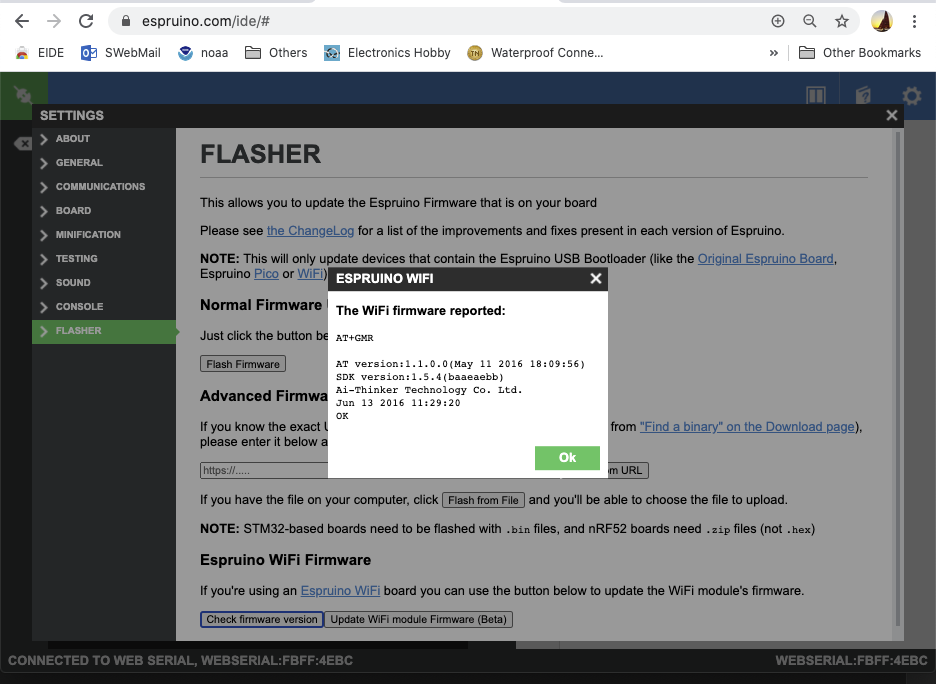Image resolution: width=936 pixels, height=684 pixels.
Task: Click the SDK version:1.5.4 line
Action: (x=420, y=377)
